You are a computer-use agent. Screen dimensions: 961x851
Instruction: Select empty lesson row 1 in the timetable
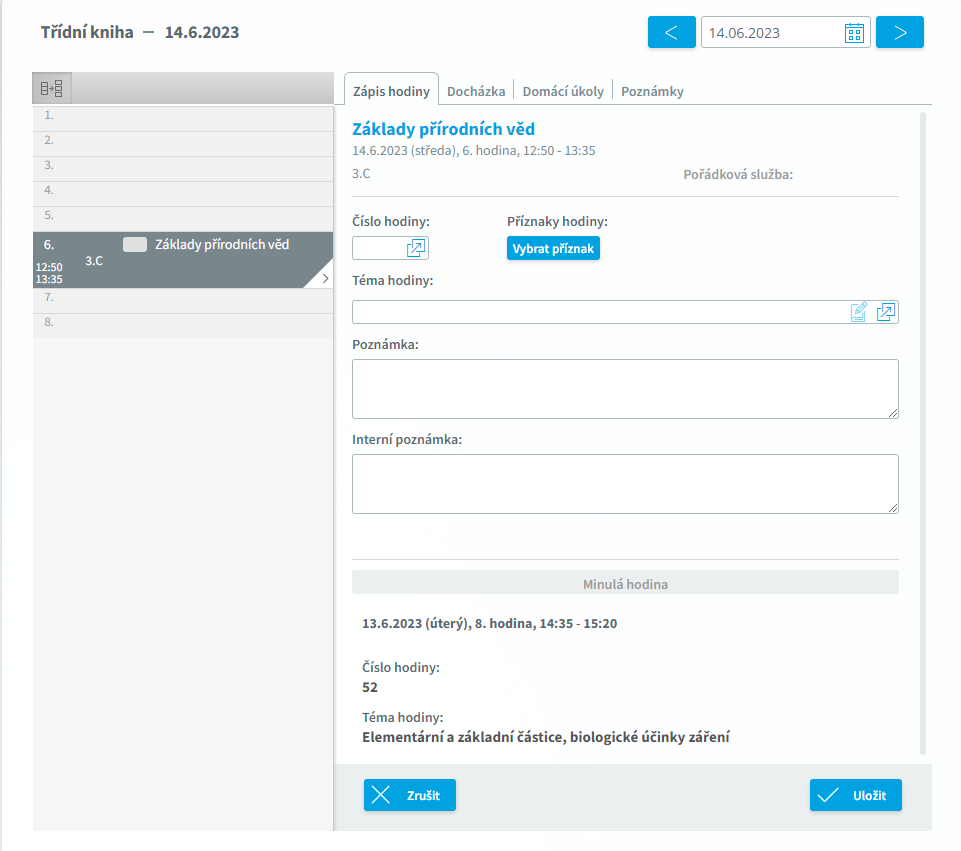coord(183,116)
